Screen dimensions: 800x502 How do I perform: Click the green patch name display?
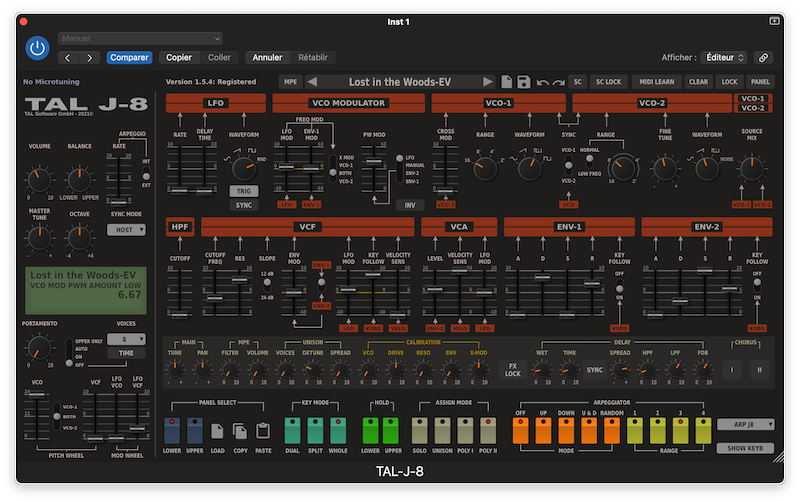(86, 290)
